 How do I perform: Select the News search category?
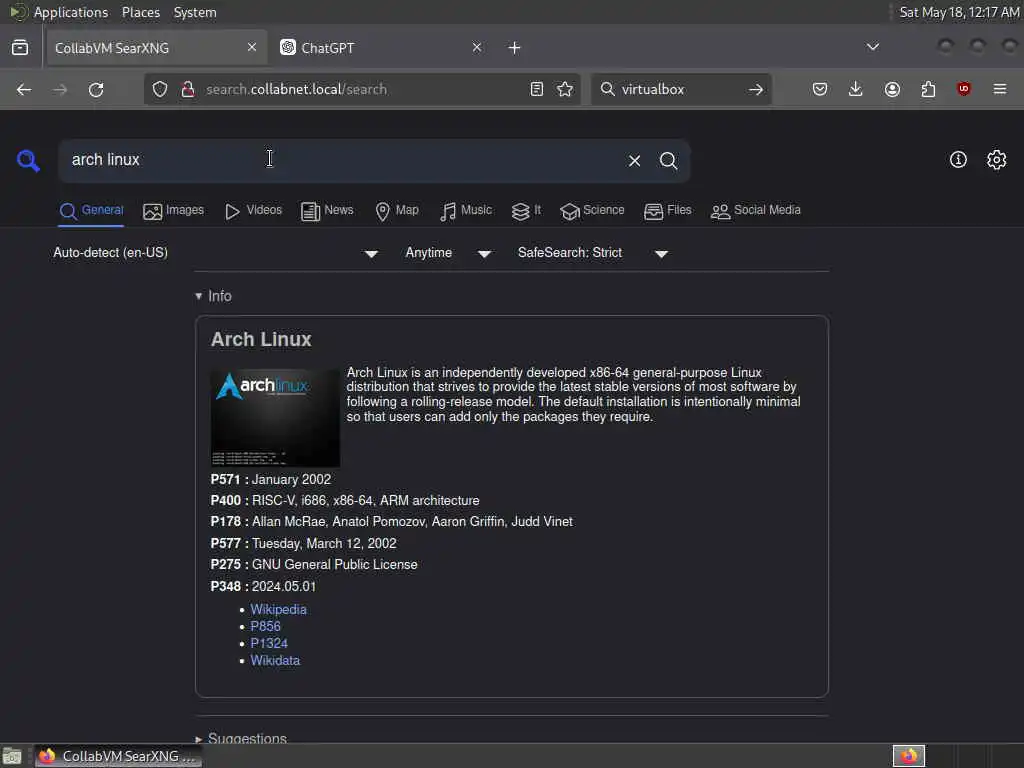327,211
